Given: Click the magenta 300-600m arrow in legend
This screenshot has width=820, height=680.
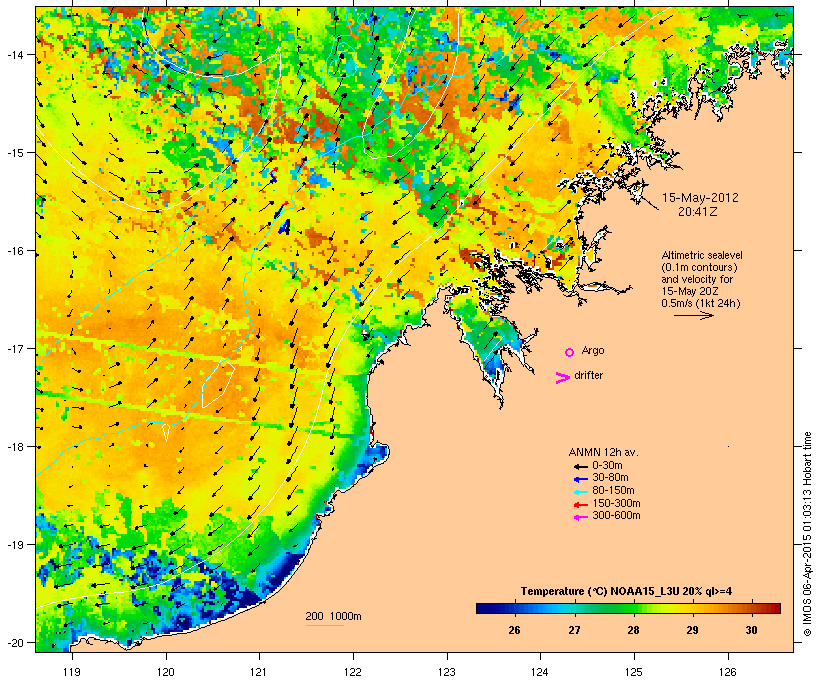Looking at the screenshot, I should (x=580, y=517).
